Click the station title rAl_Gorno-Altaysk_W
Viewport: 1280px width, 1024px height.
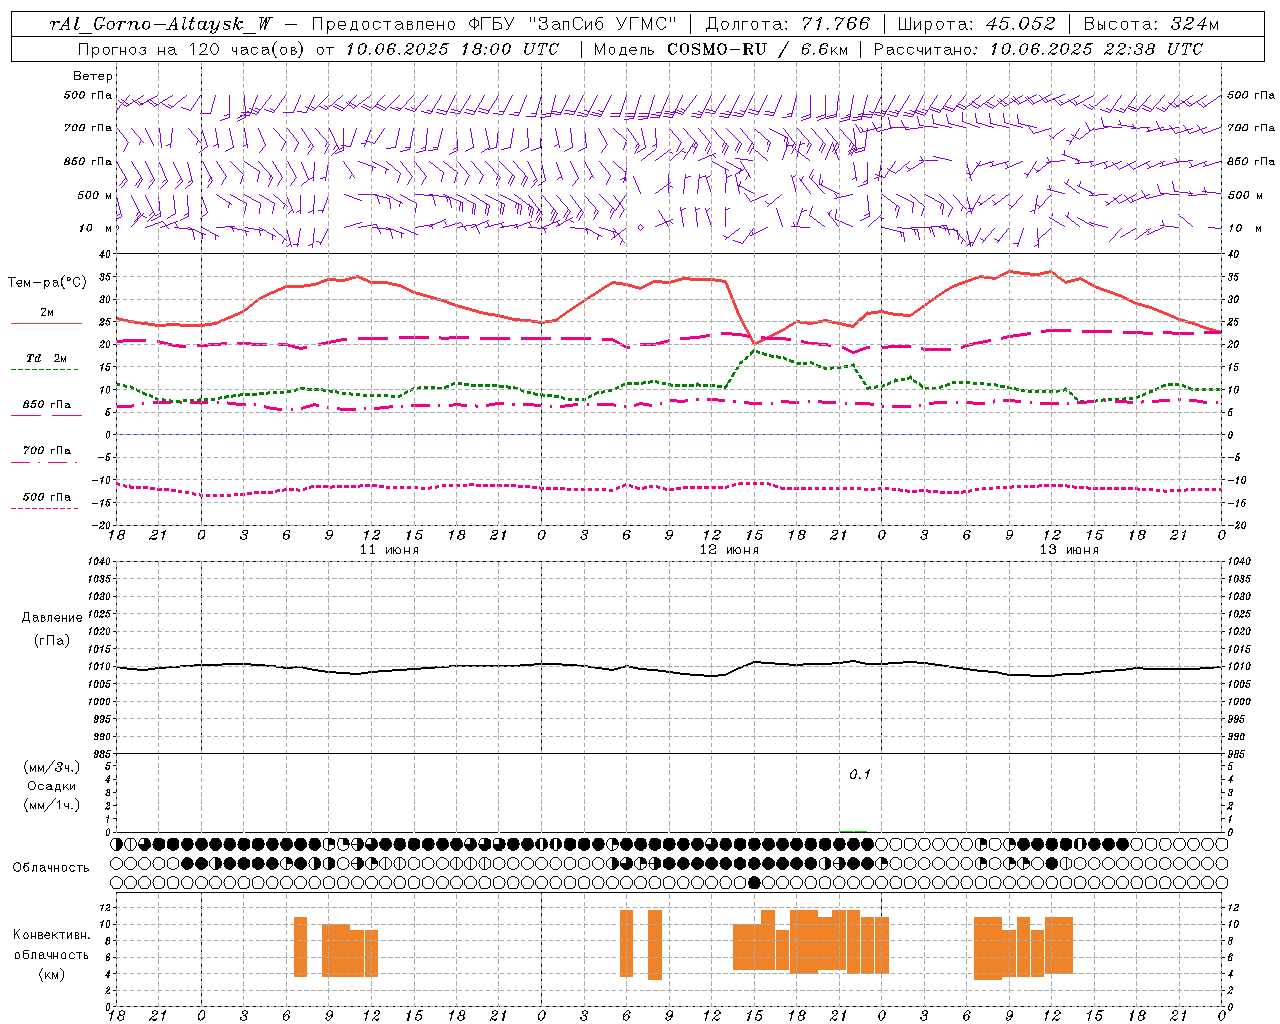[160, 25]
